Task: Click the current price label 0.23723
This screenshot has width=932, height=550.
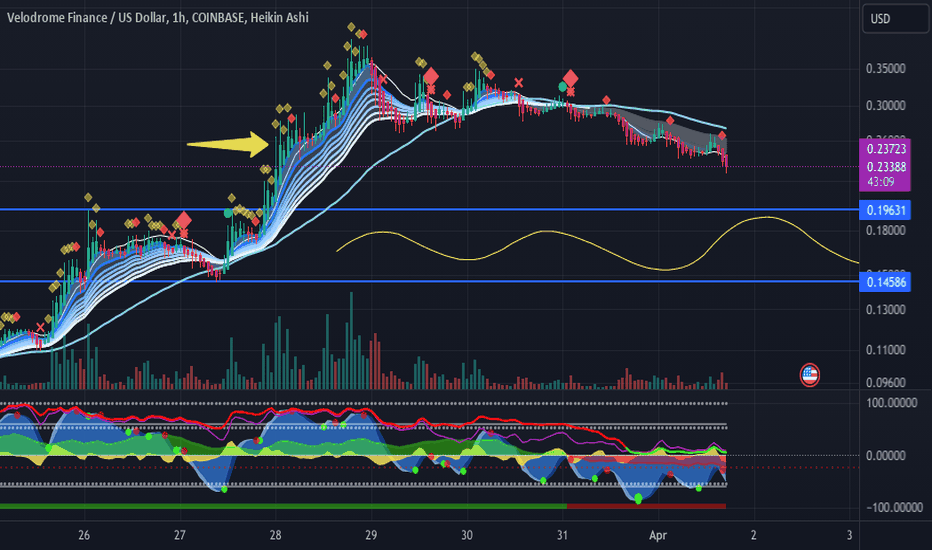Action: 886,149
